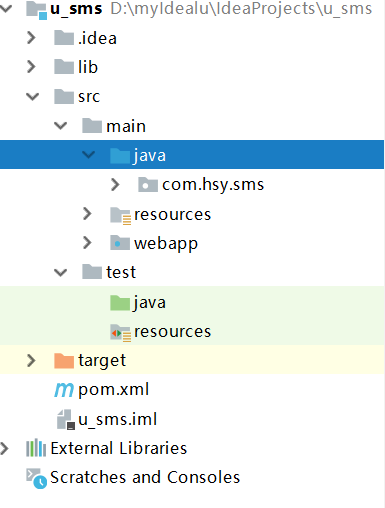Expand the target folder chevron

[31, 360]
